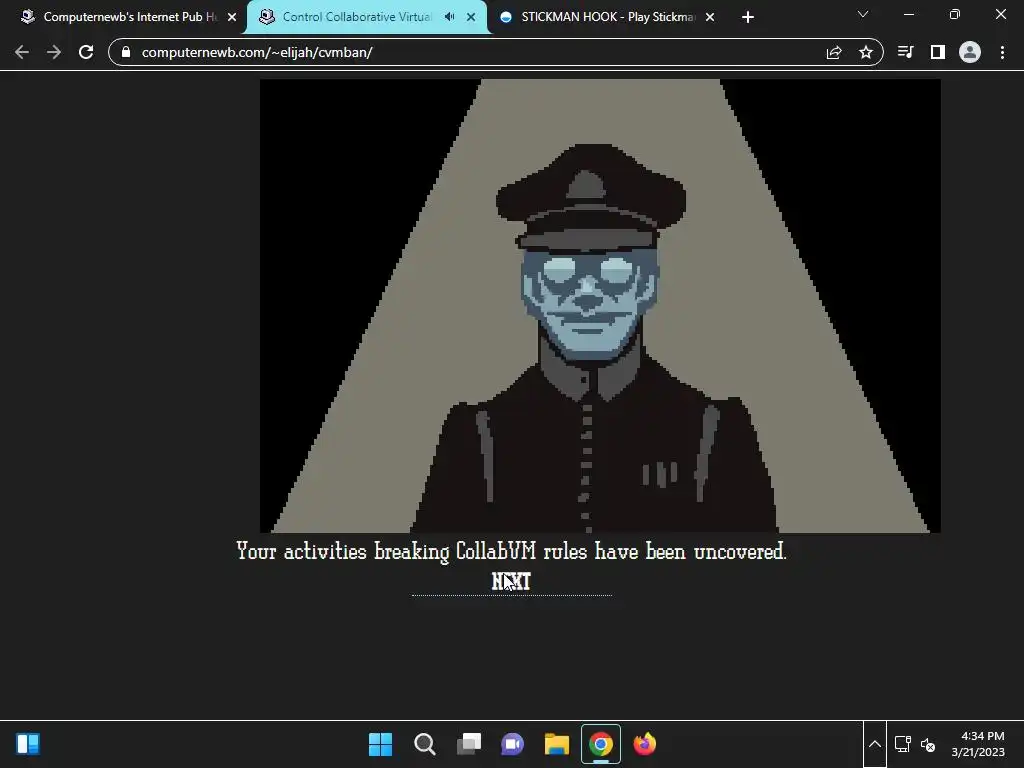1024x768 pixels.
Task: Open Windows taskbar search
Action: pyautogui.click(x=424, y=744)
